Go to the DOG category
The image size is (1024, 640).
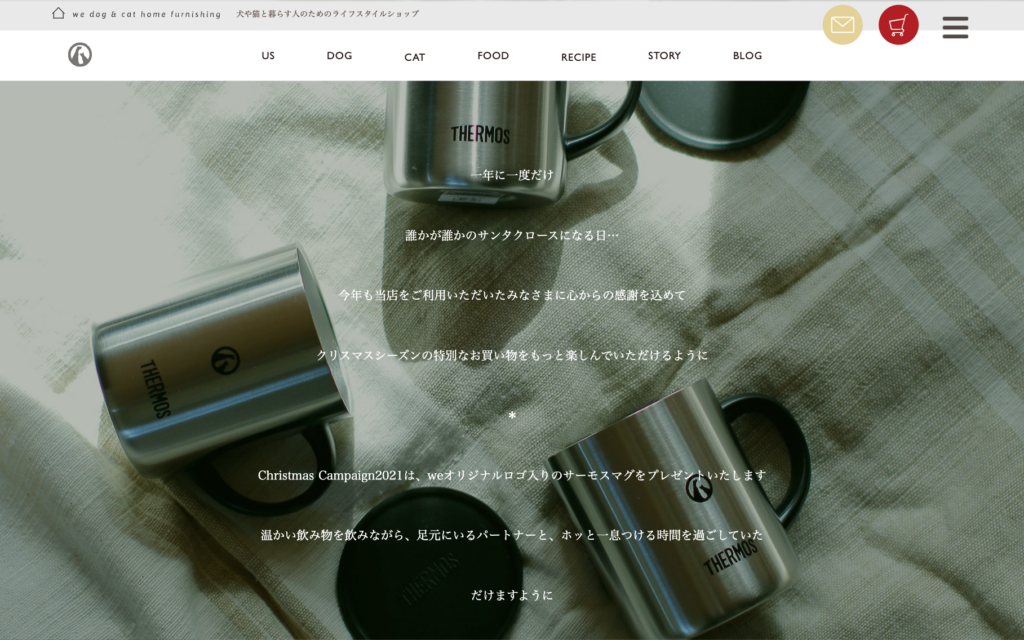[339, 56]
